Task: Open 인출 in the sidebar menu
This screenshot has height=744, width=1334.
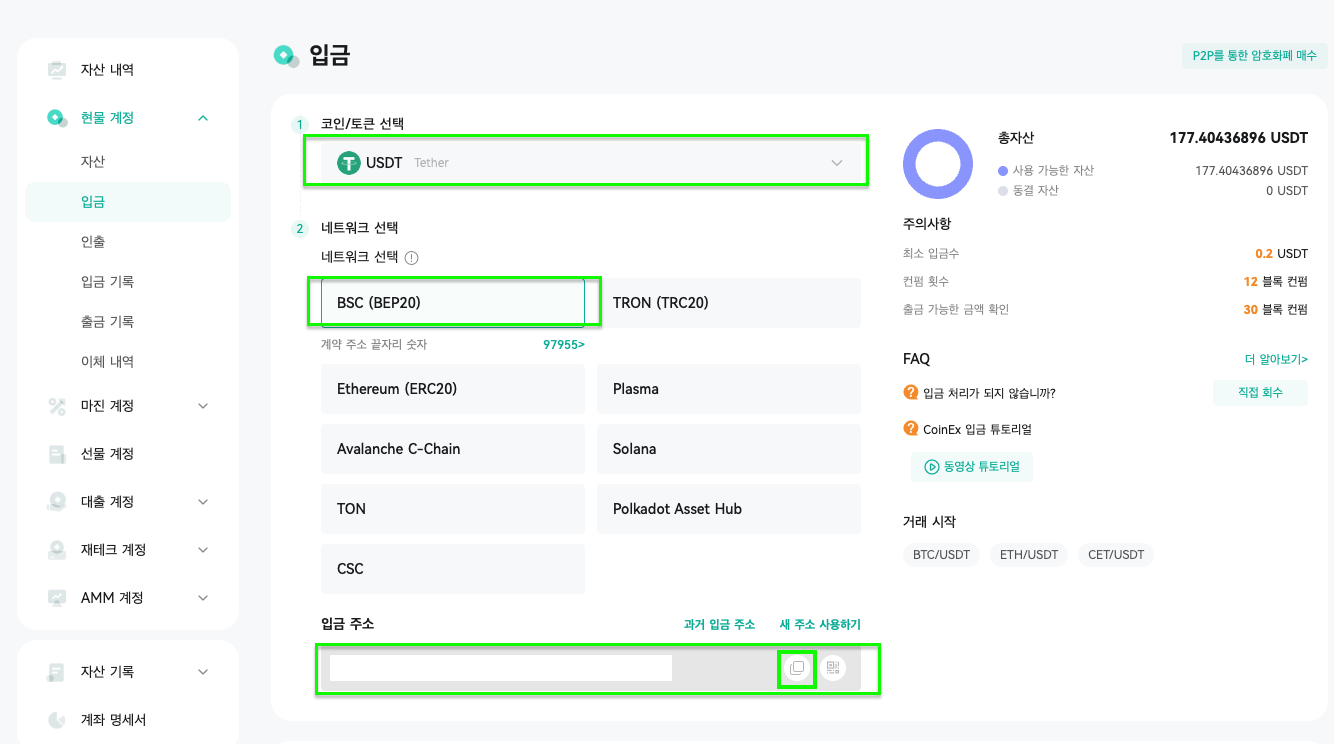Action: coord(93,242)
